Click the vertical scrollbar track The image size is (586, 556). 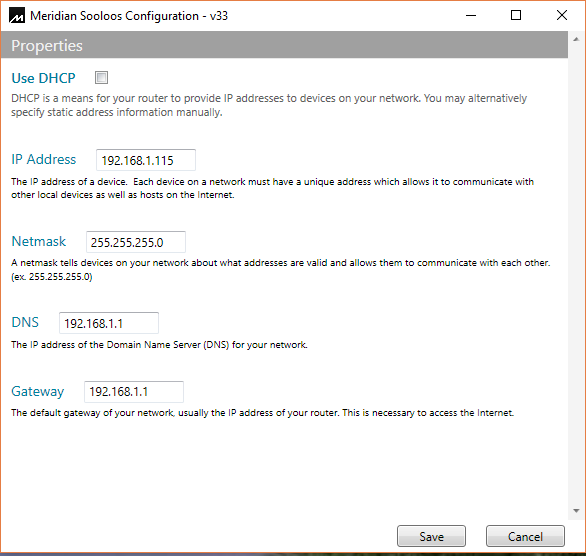(x=576, y=275)
